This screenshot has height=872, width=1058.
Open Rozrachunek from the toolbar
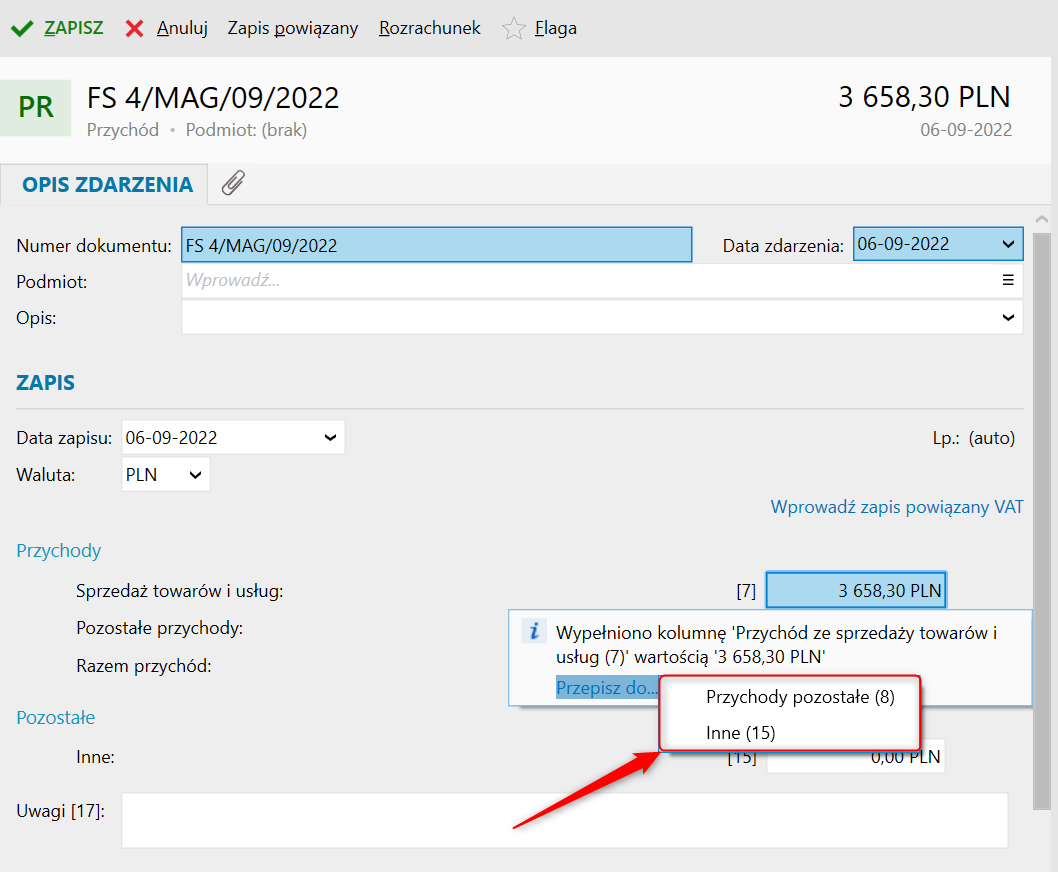(x=430, y=28)
